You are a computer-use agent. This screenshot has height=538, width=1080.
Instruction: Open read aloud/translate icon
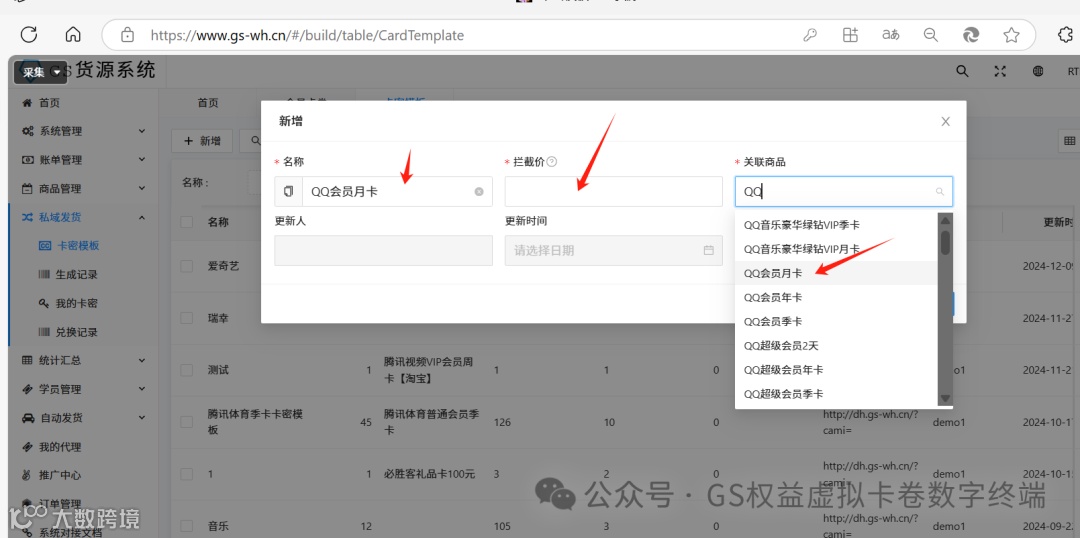891,35
